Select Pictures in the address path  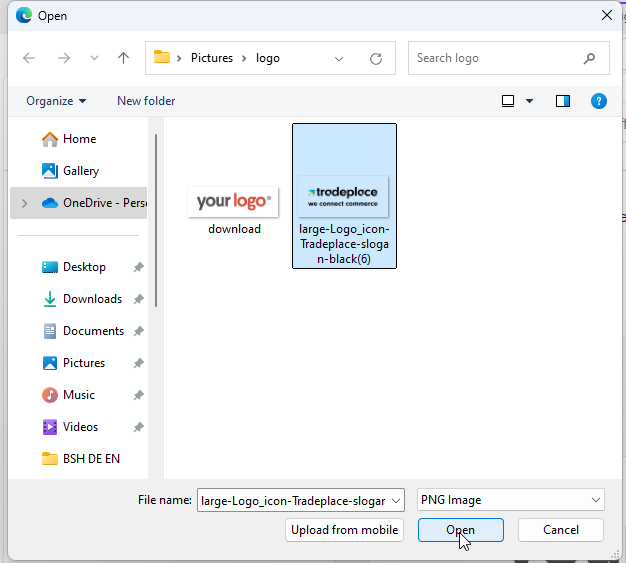(x=212, y=58)
